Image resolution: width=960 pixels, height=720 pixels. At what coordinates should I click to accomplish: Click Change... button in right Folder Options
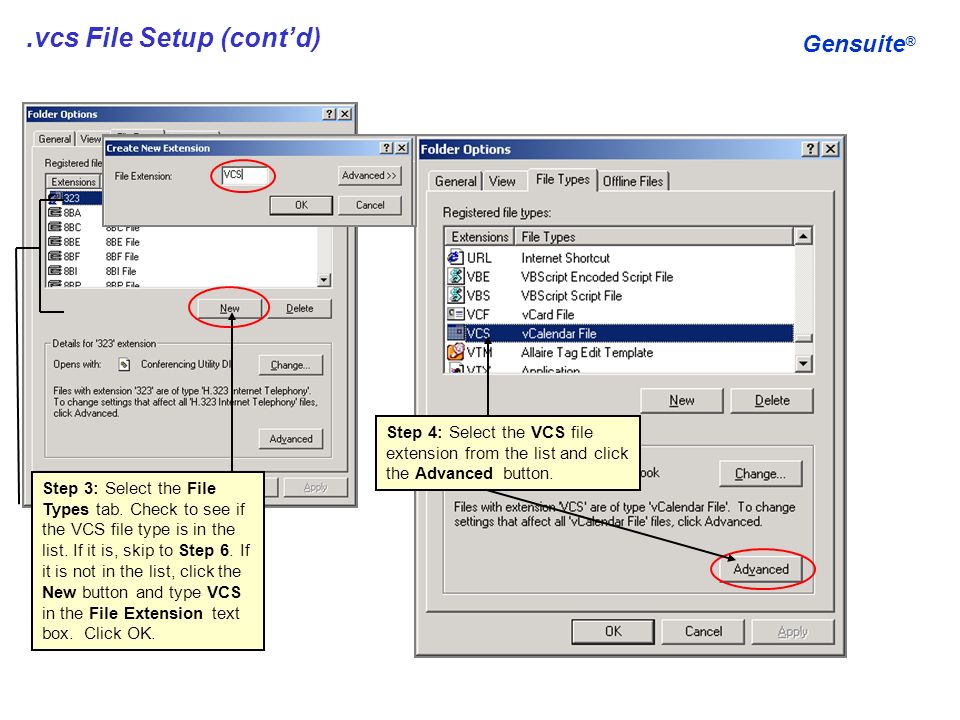click(760, 473)
